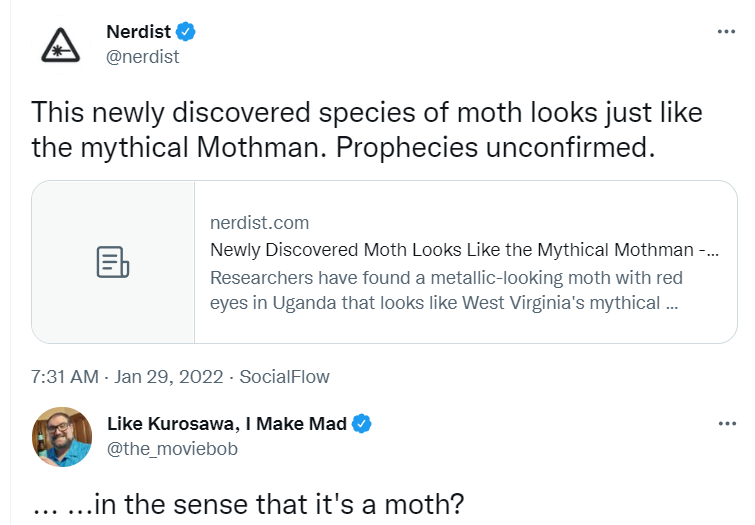Open the nerdist.com domain link in the card
The image size is (755, 525).
point(260,223)
